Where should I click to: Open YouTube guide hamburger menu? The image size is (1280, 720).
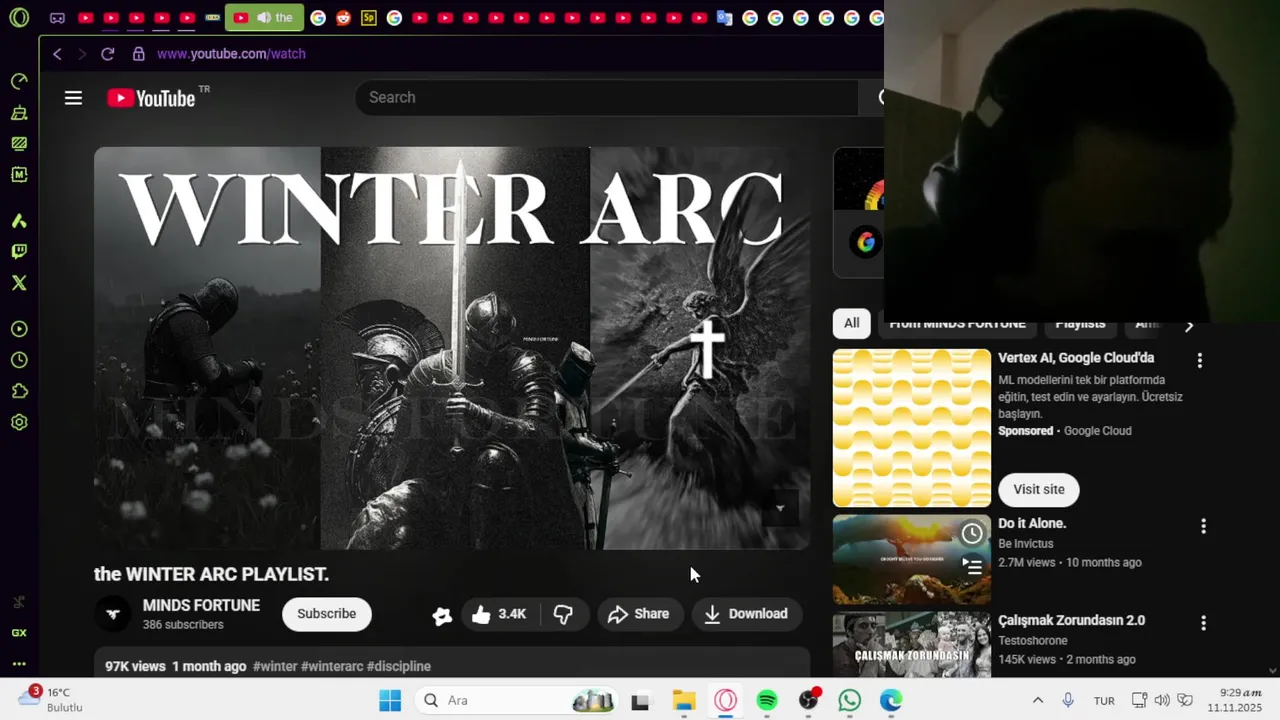tap(73, 97)
